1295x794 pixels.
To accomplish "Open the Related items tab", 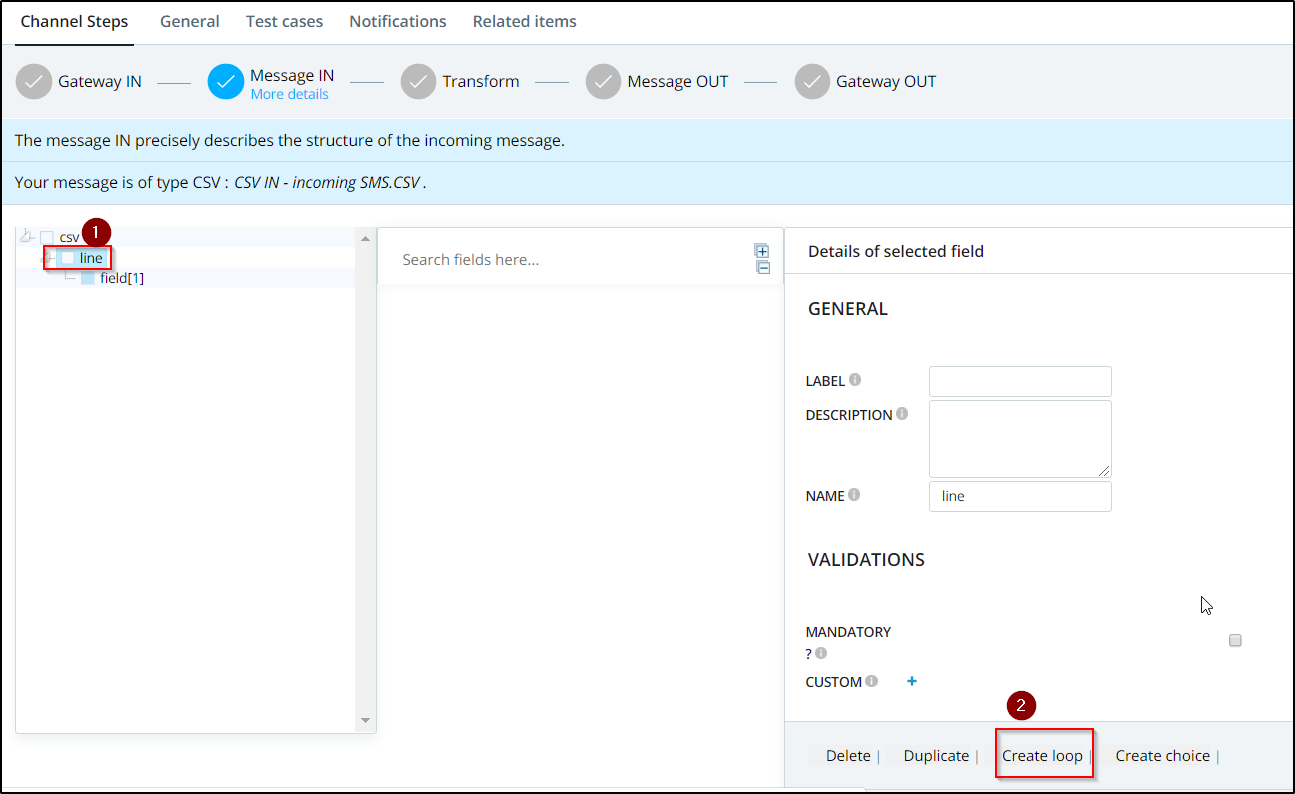I will pyautogui.click(x=525, y=21).
